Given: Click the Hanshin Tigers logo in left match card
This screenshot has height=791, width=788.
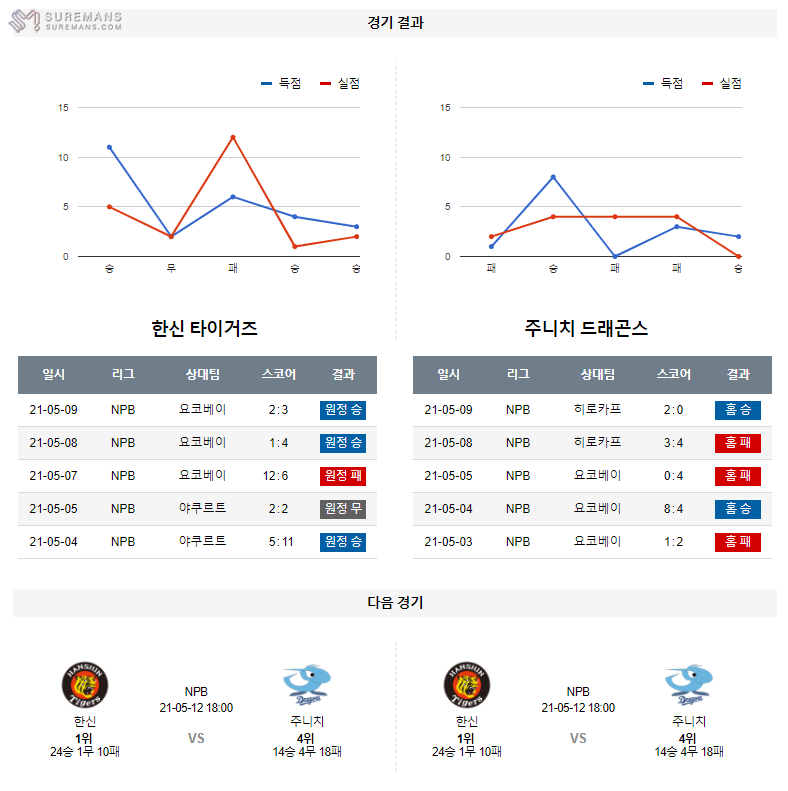Looking at the screenshot, I should [85, 685].
